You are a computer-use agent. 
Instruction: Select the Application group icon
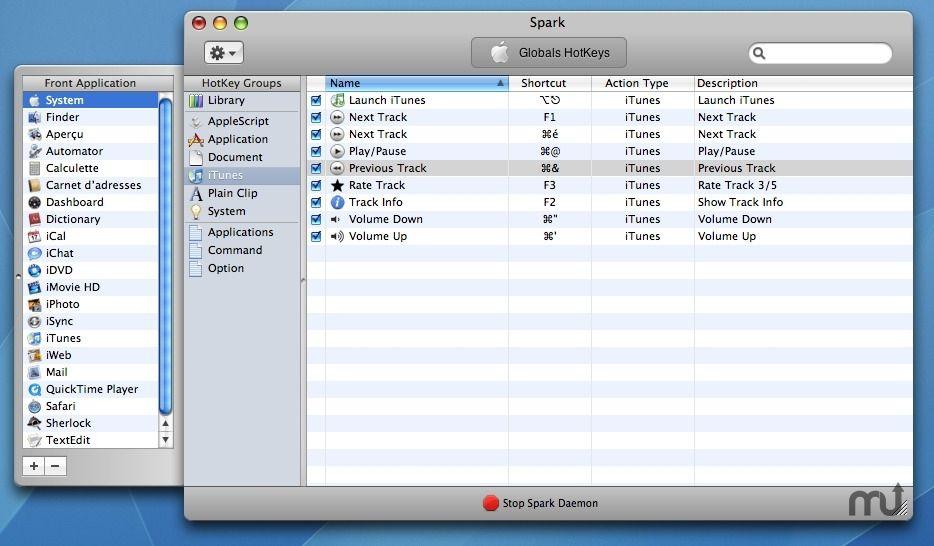(x=196, y=139)
